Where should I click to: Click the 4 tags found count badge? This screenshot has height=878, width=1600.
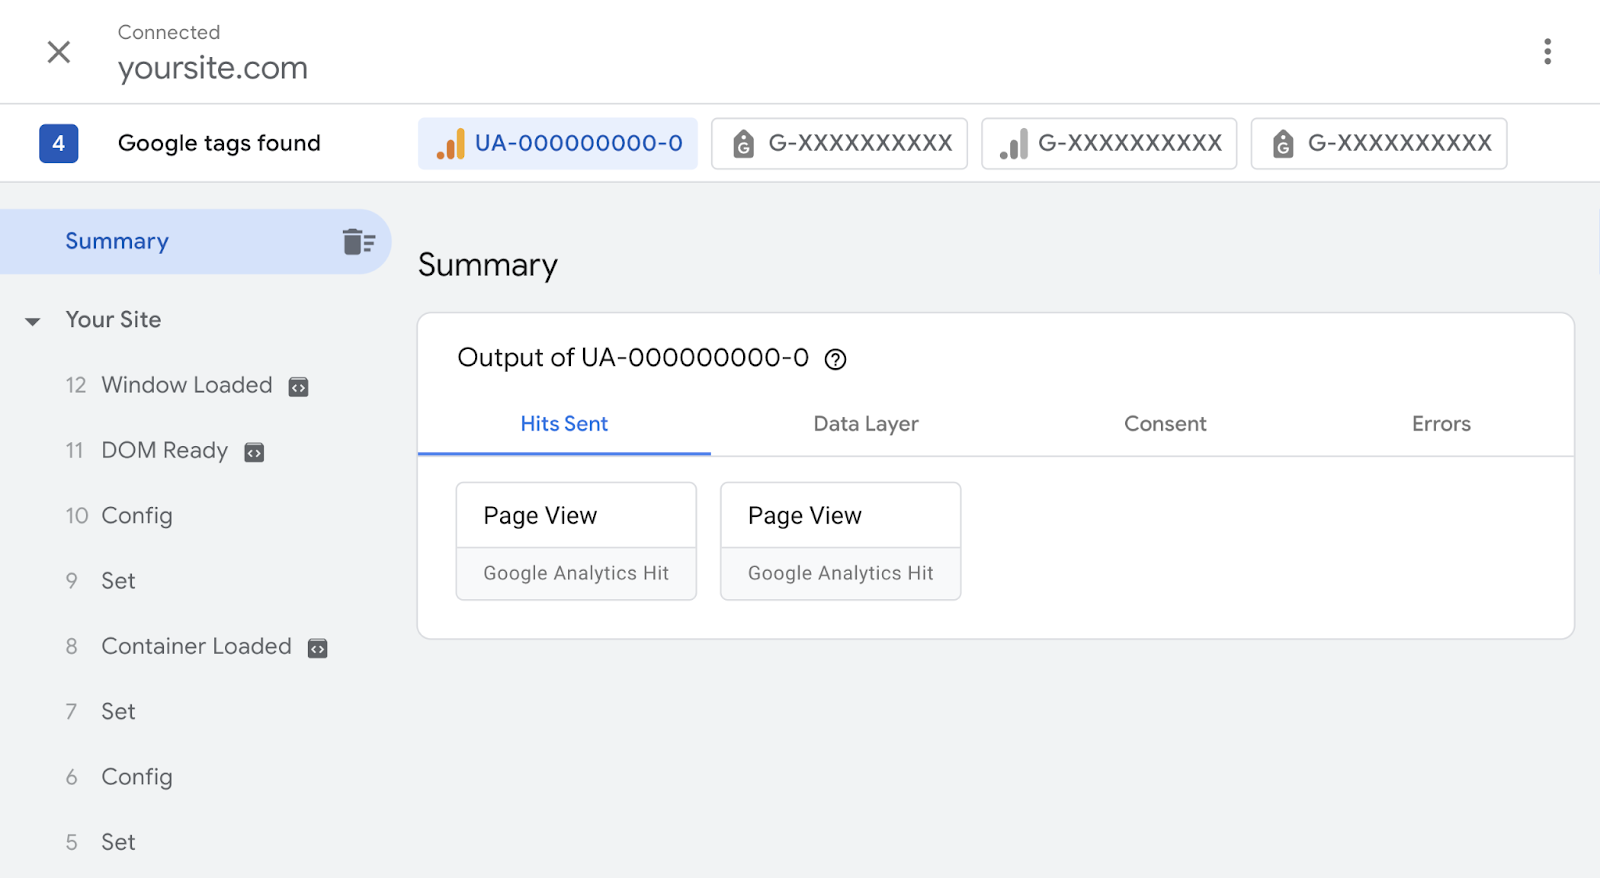pos(59,144)
